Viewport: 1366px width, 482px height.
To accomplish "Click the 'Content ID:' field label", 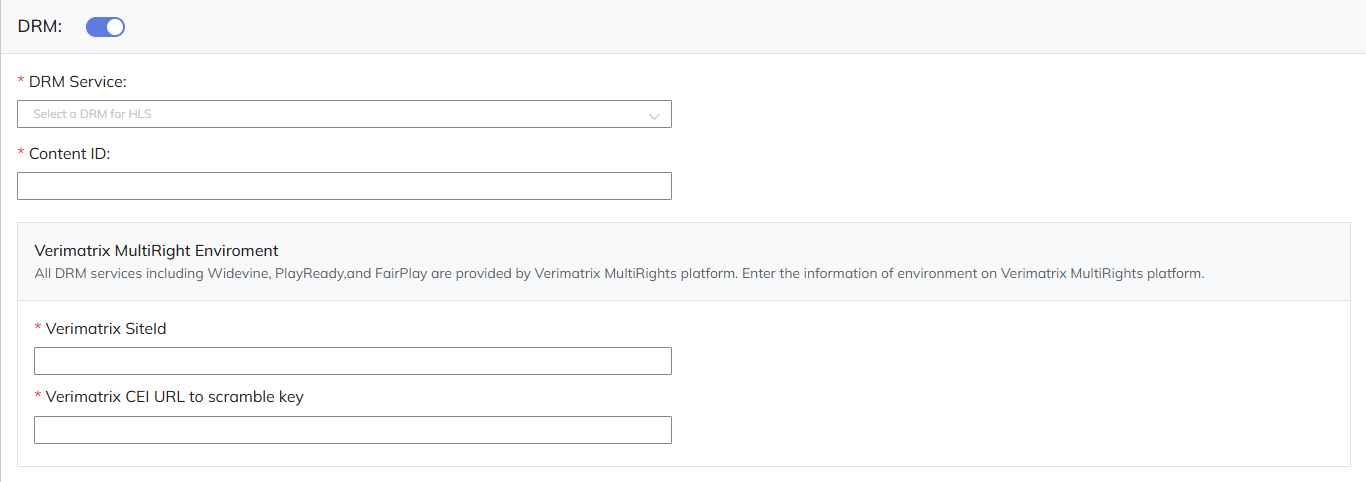I will (69, 154).
